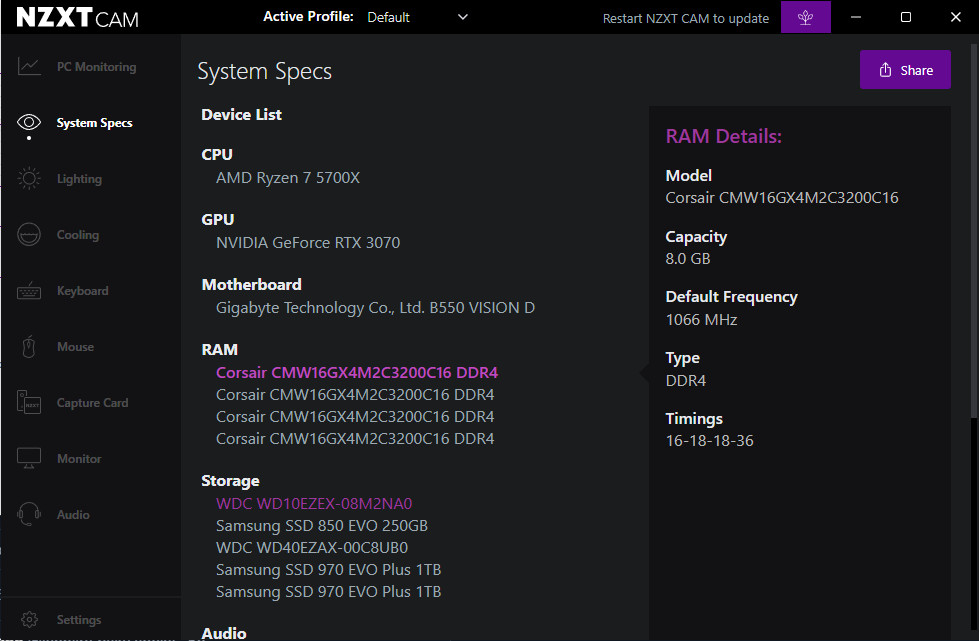This screenshot has height=641, width=979.
Task: Close the NZXT CAM window
Action: tap(955, 17)
